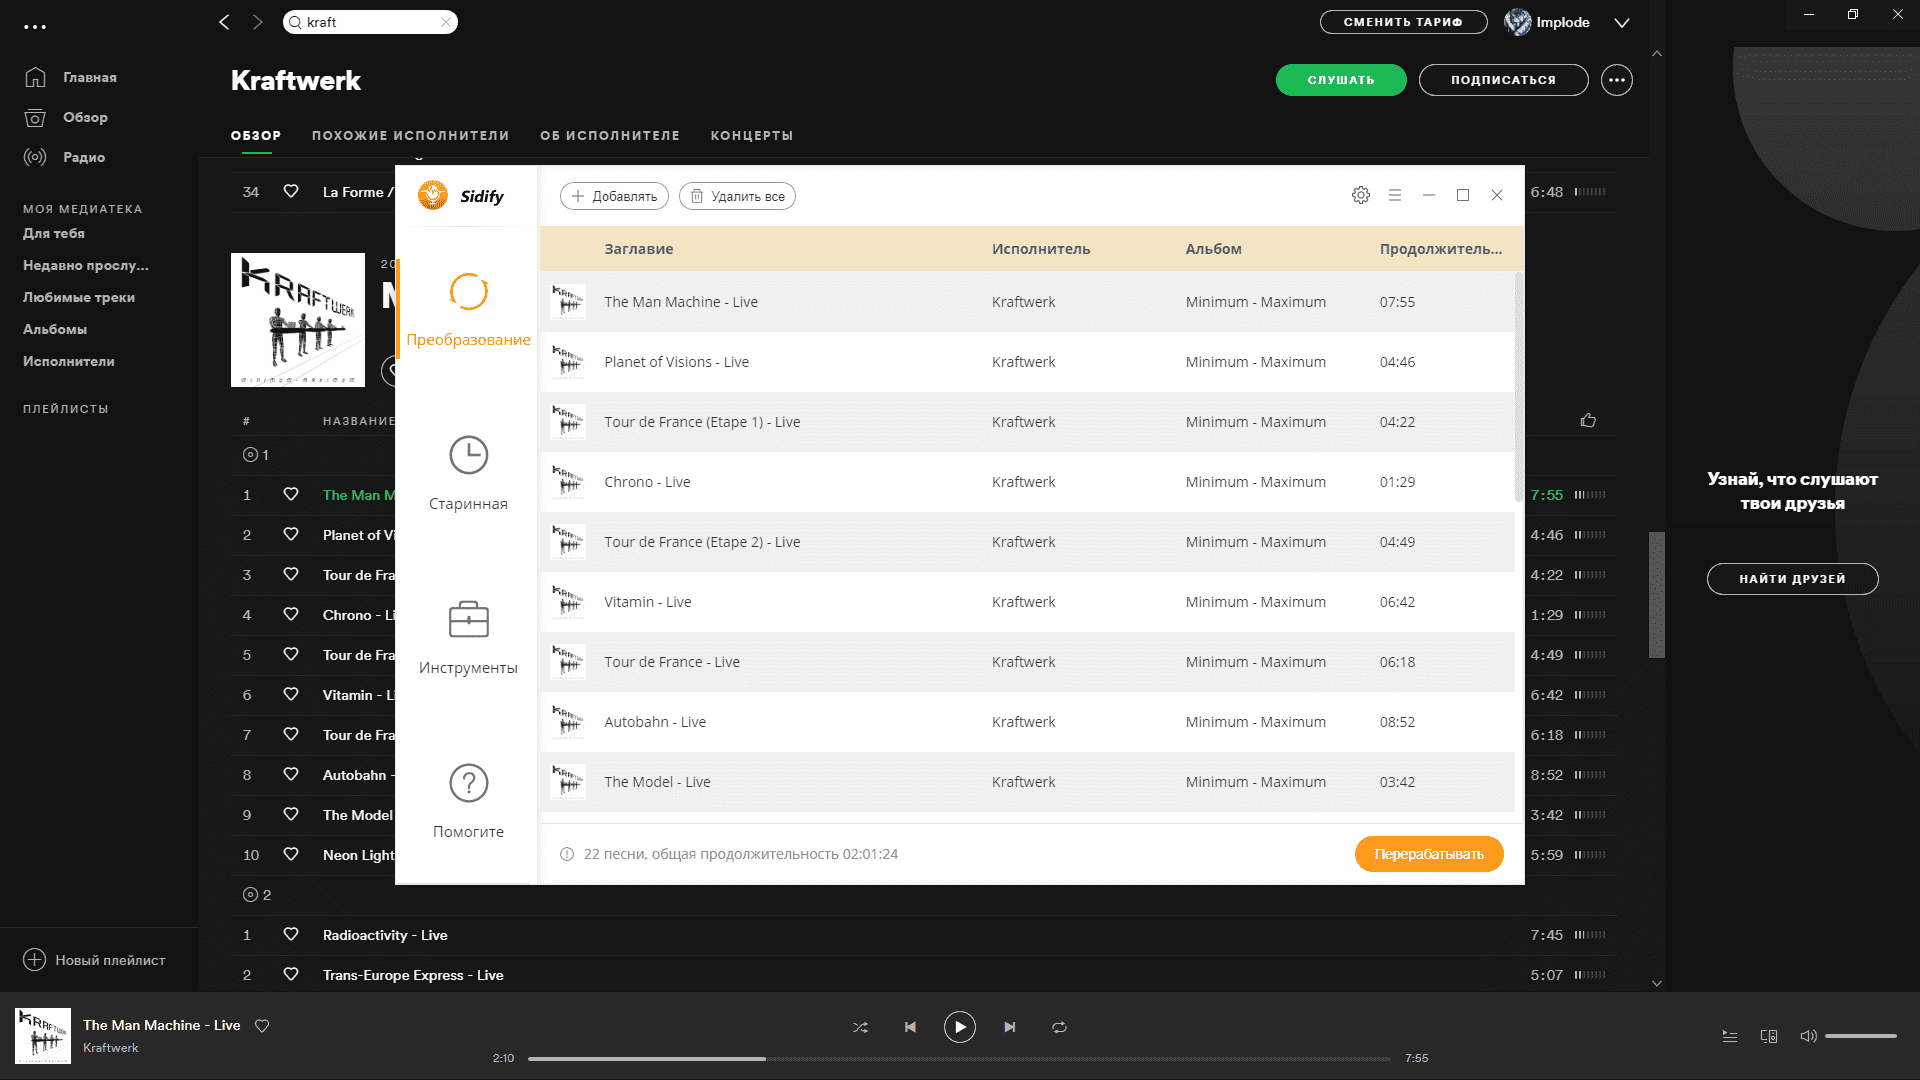Switch to ОБ ИСПОЛНИТЕЛЕ tab
This screenshot has width=1920, height=1080.
(610, 135)
